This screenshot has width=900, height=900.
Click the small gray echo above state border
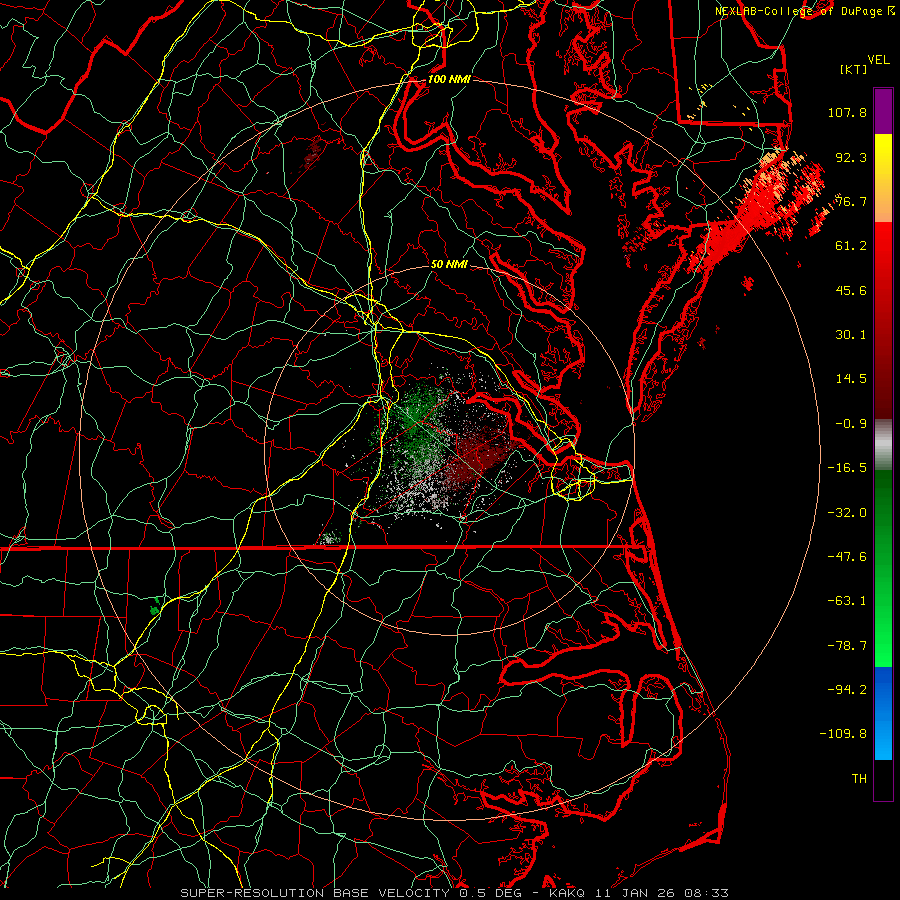pyautogui.click(x=331, y=538)
